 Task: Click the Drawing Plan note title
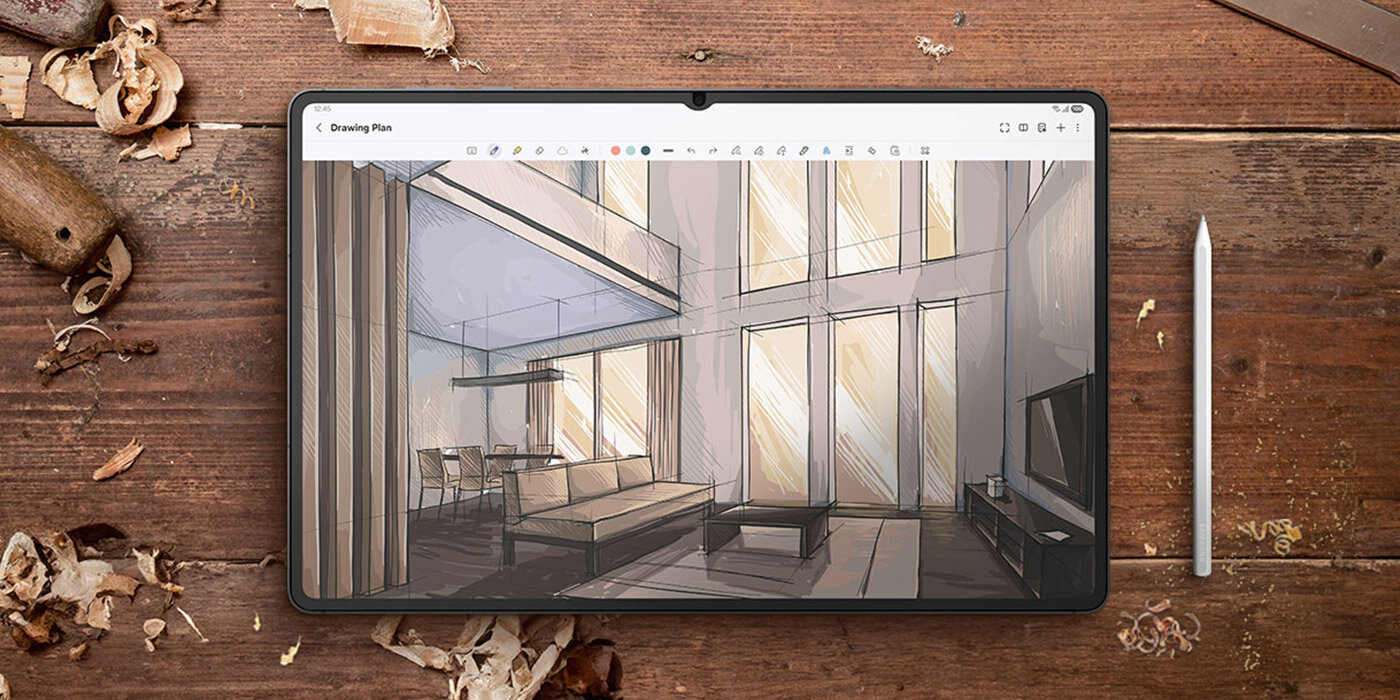pyautogui.click(x=360, y=128)
